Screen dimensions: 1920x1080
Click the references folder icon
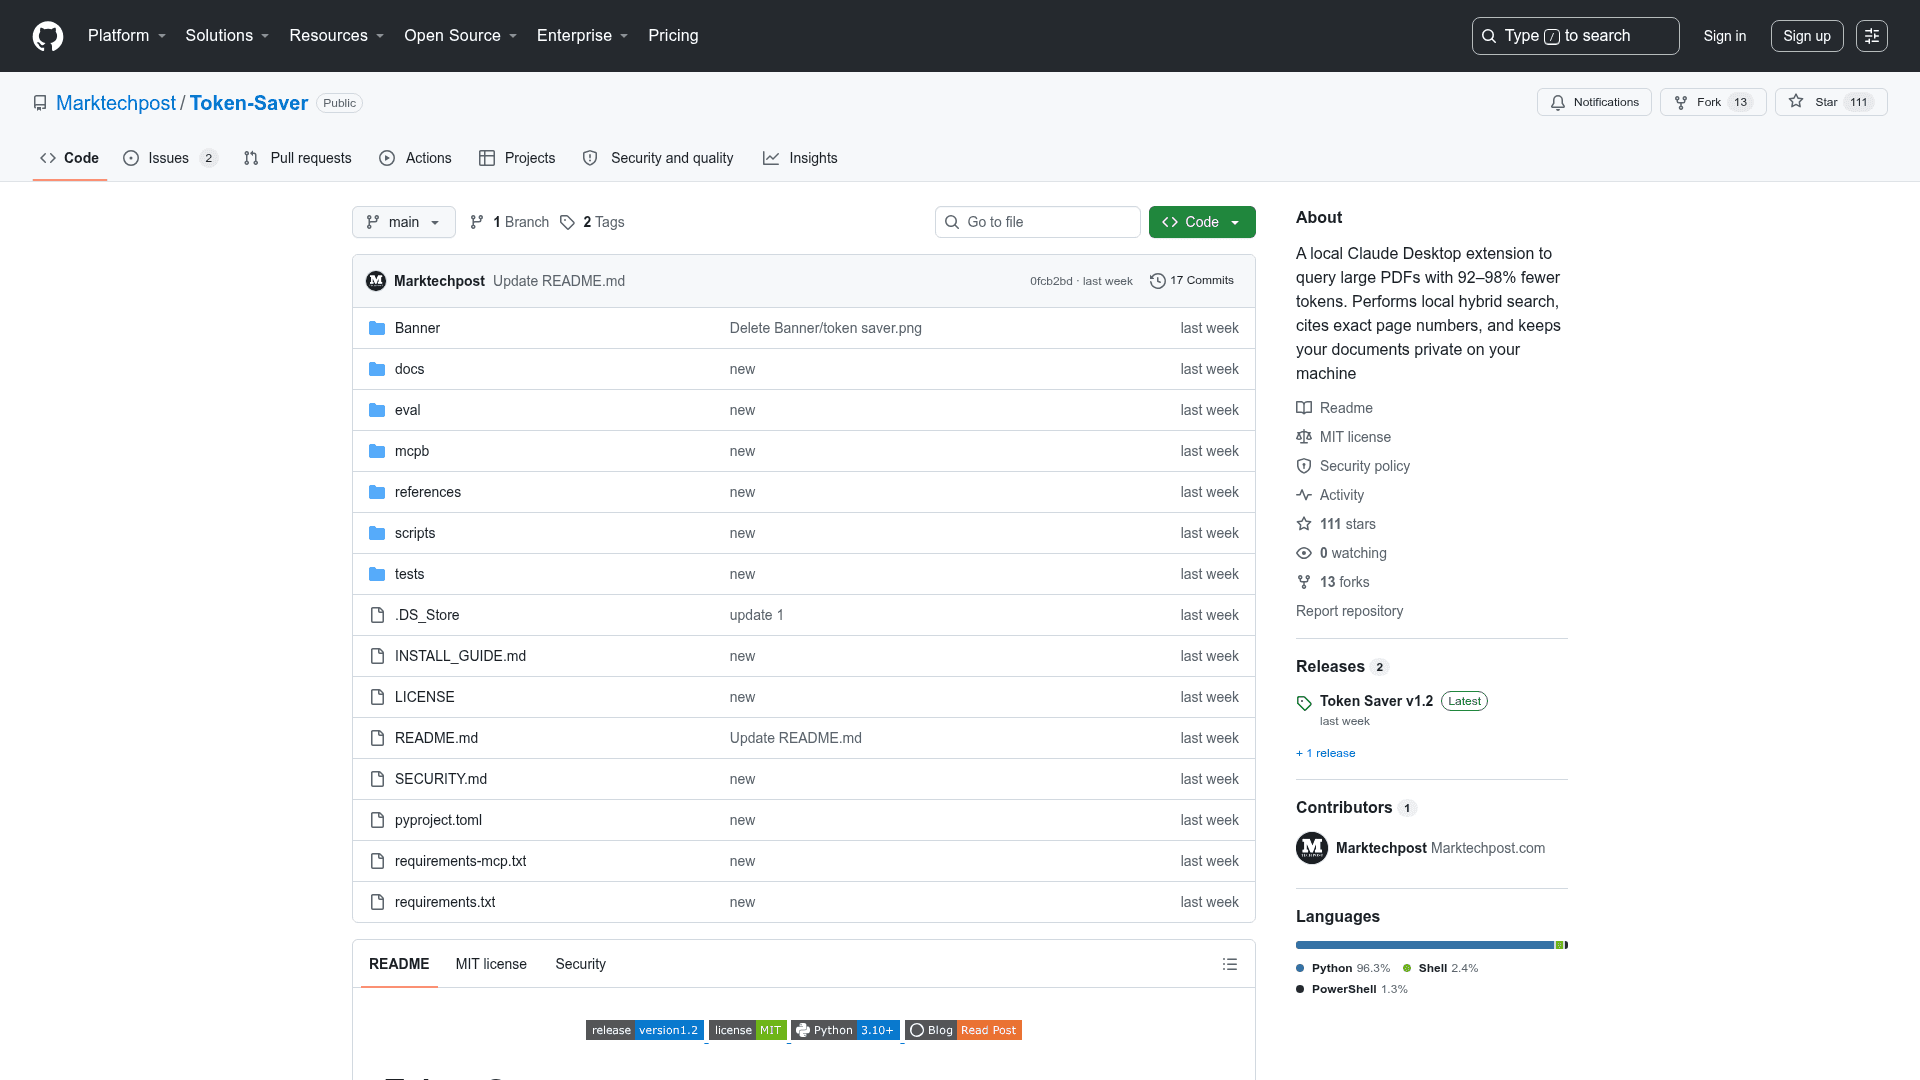[x=377, y=492]
